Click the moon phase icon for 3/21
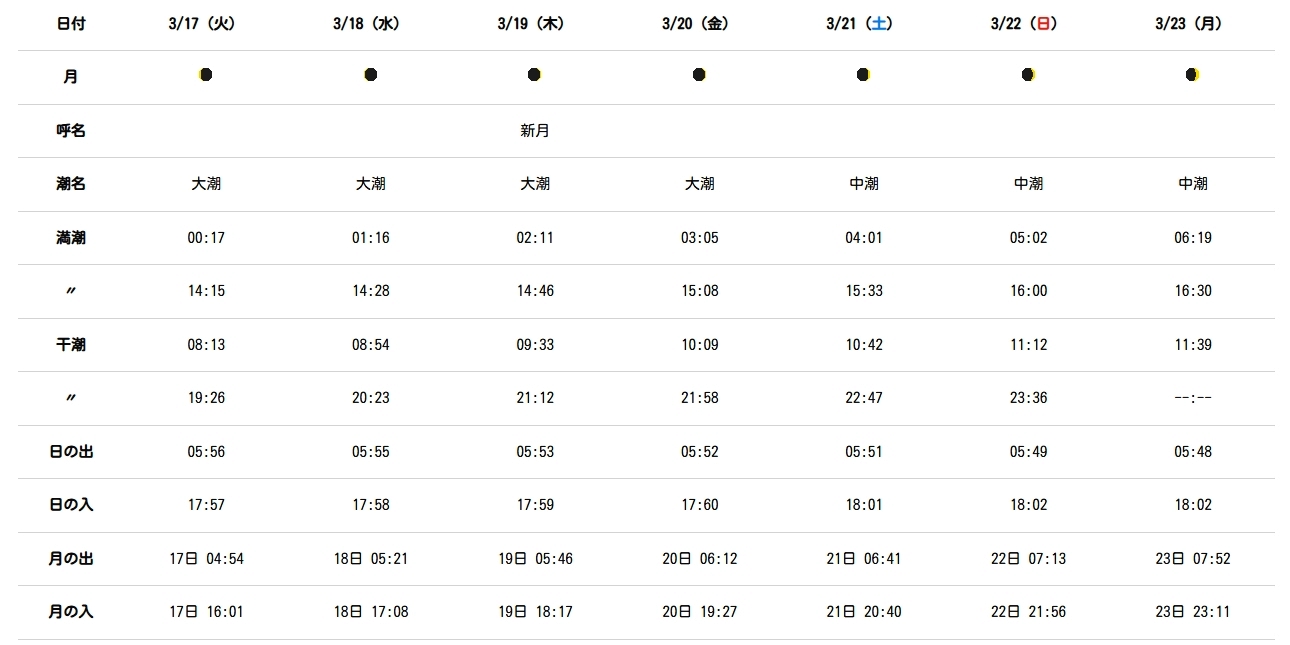This screenshot has width=1290, height=645. 863,75
